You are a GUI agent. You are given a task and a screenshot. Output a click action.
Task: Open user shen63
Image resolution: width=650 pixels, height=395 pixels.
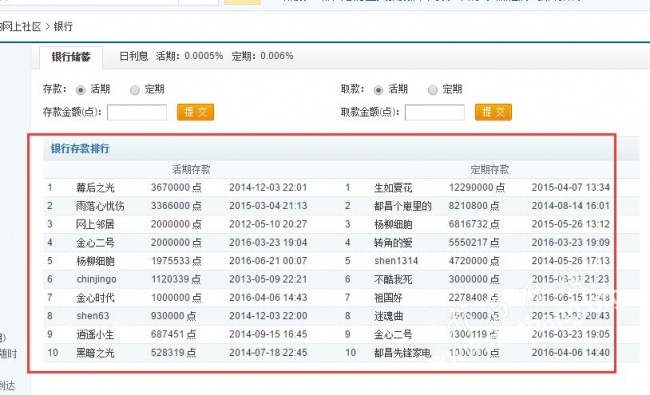[93, 316]
